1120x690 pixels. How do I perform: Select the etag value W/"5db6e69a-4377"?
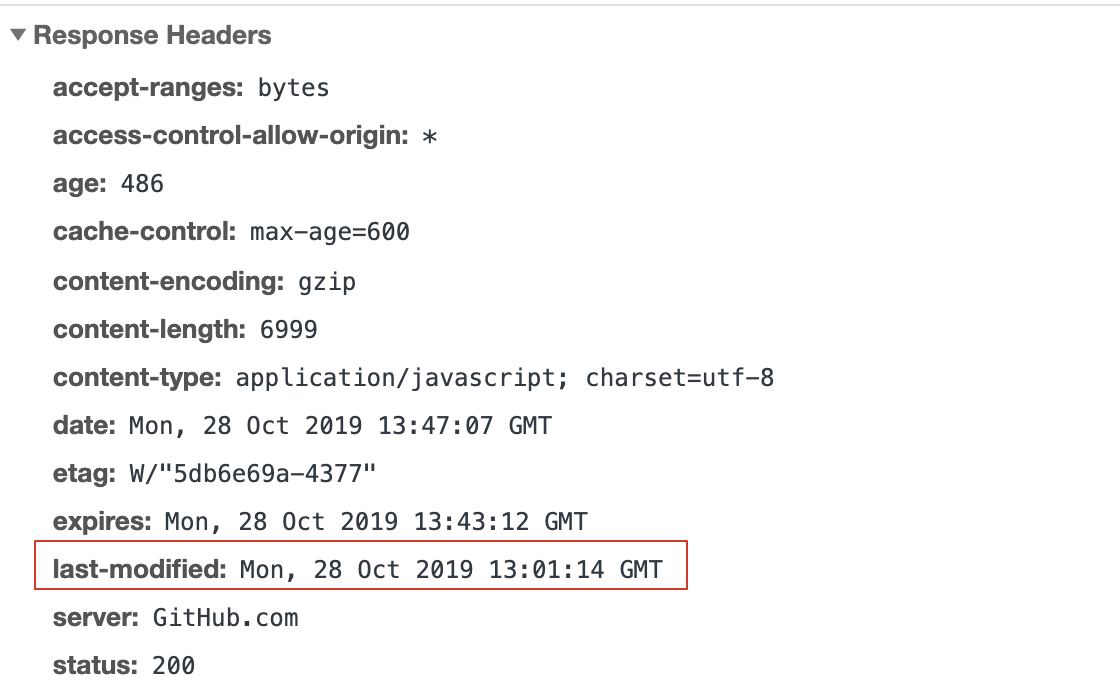click(253, 474)
